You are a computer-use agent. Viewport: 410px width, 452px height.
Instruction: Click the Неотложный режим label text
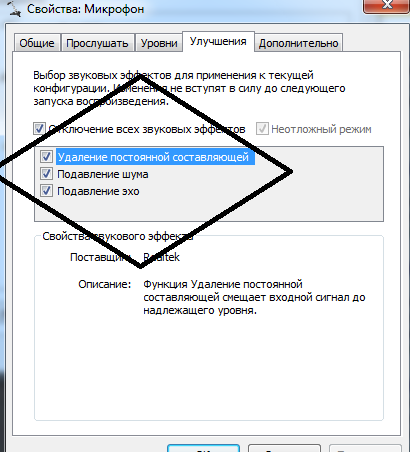[x=321, y=129]
